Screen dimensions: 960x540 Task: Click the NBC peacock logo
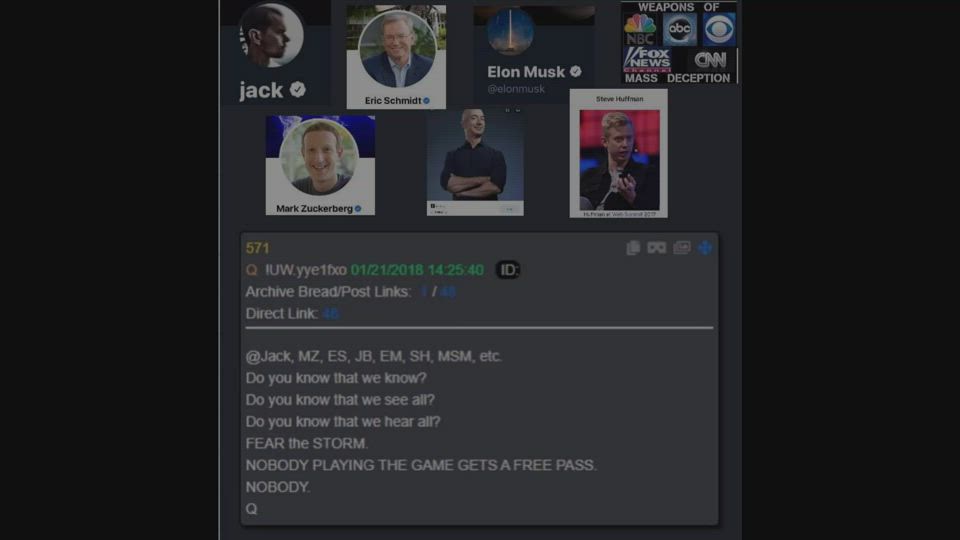(x=640, y=29)
